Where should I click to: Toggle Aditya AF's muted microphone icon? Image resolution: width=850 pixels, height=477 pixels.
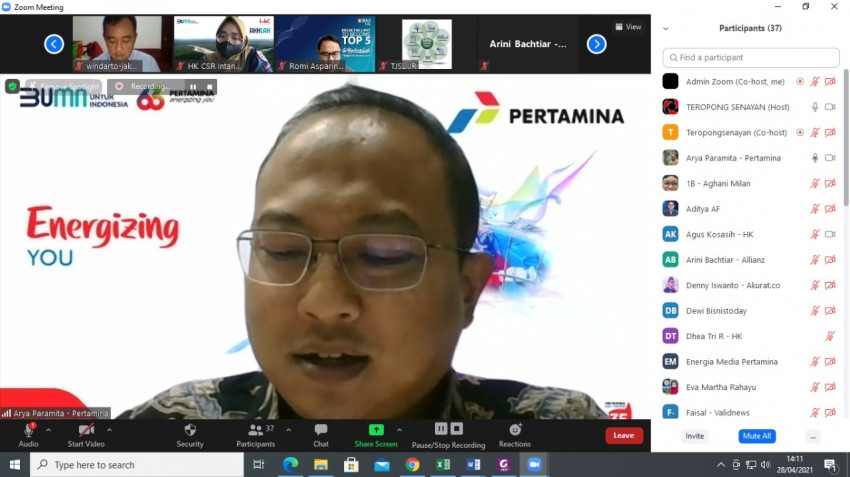click(x=815, y=209)
